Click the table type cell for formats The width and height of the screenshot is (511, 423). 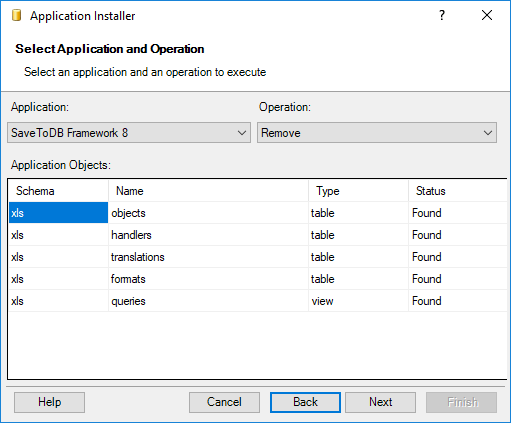358,279
